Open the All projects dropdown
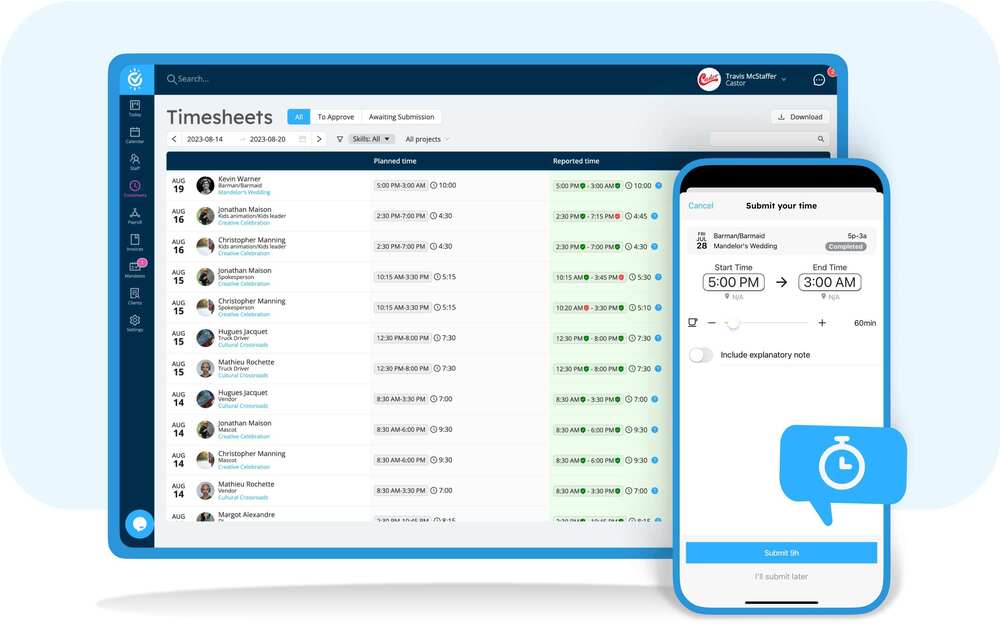The image size is (1000, 627). [427, 139]
